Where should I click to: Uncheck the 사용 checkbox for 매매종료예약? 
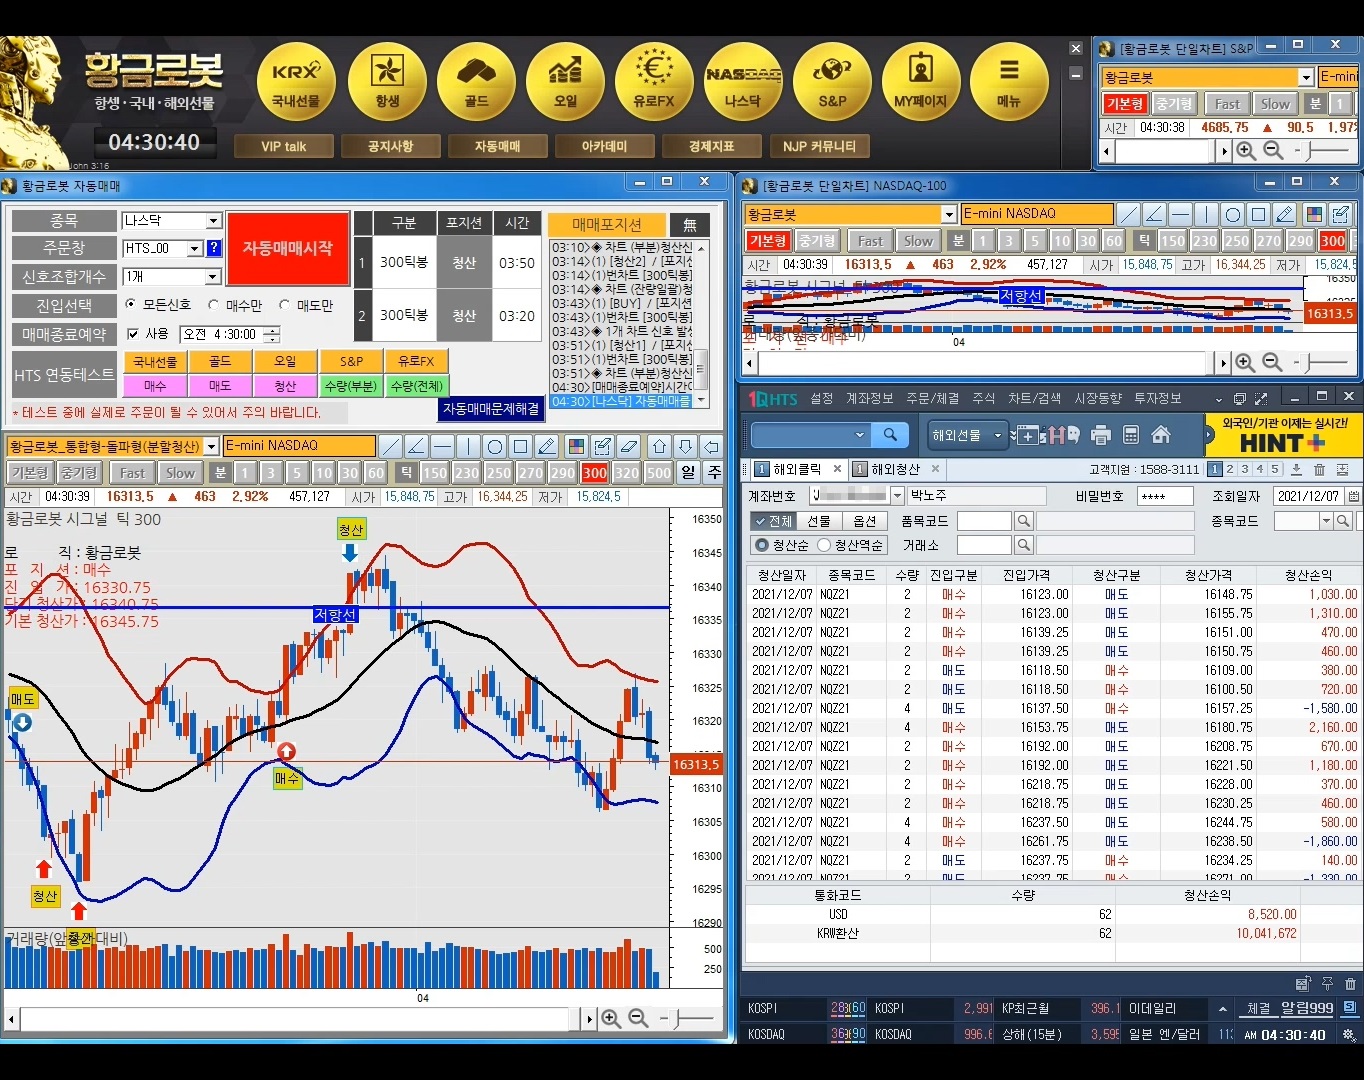tap(133, 334)
